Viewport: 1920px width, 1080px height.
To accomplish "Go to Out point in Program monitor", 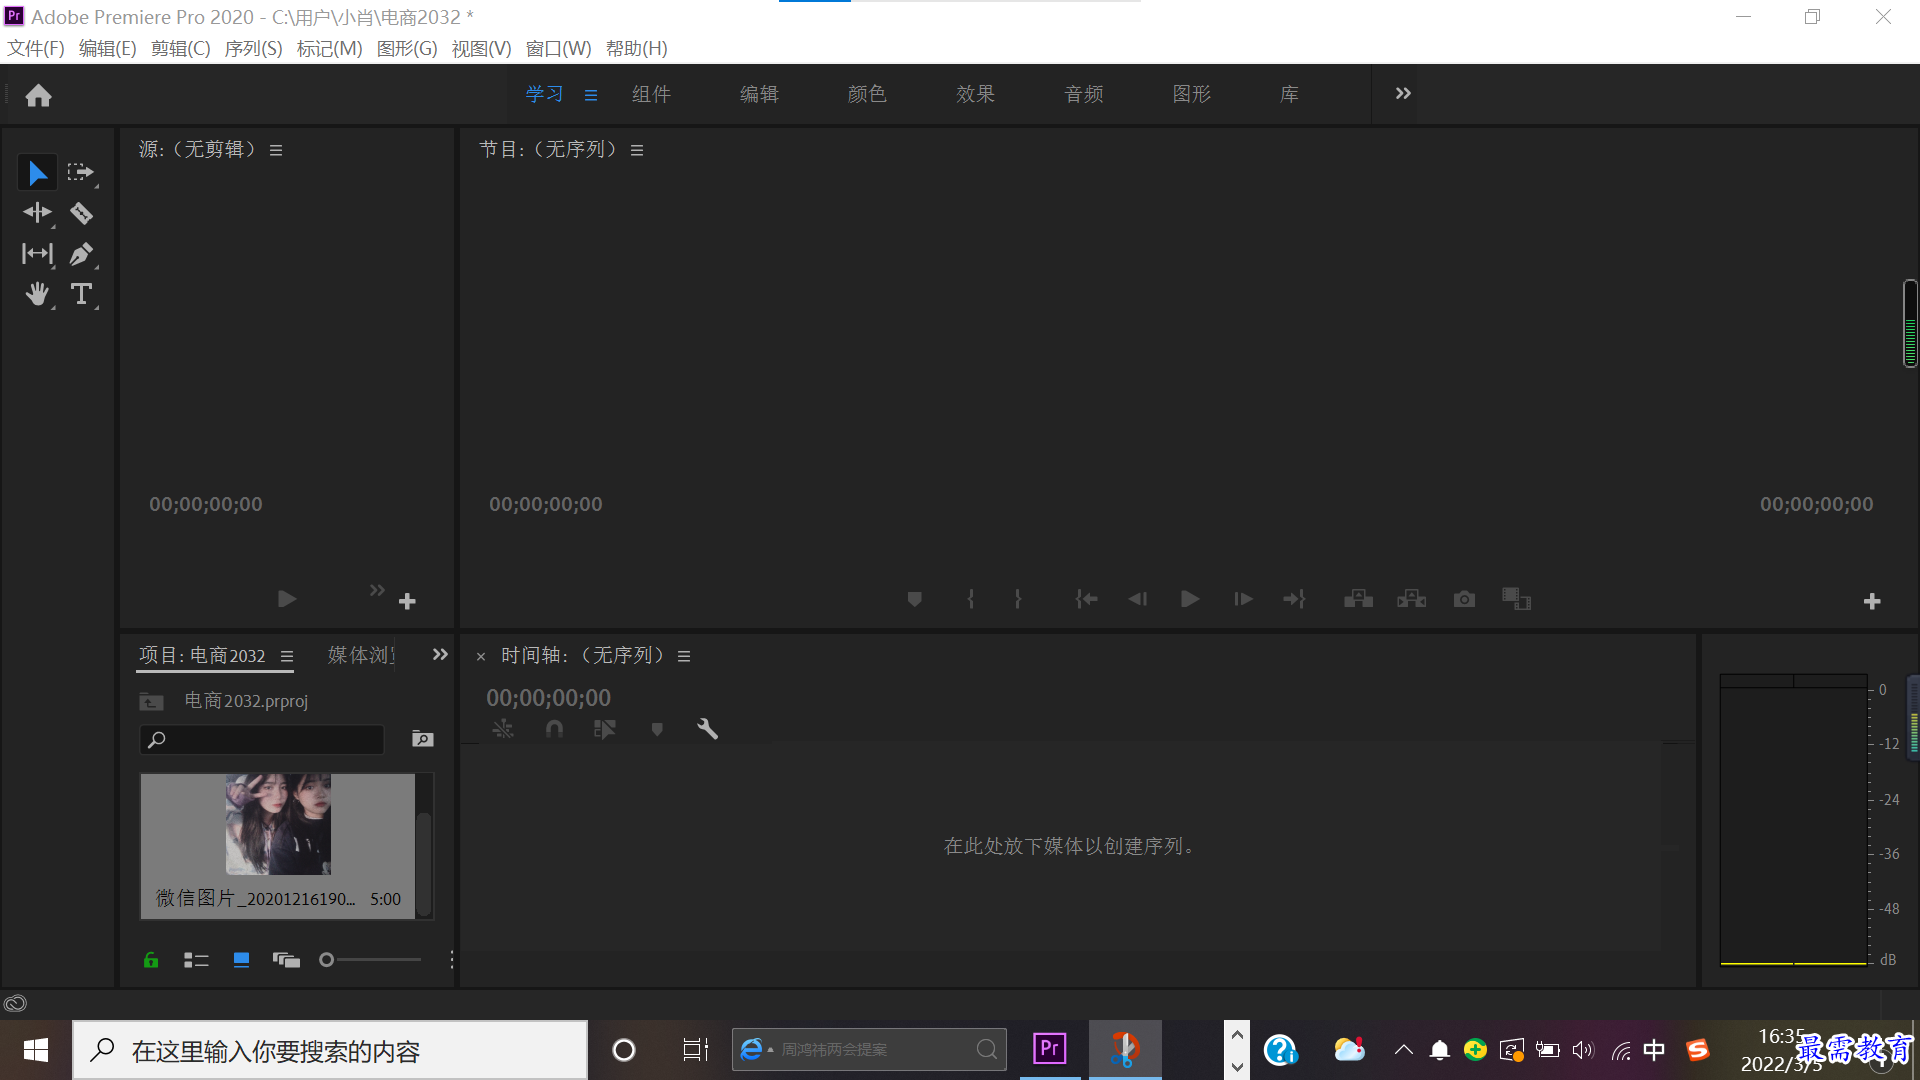I will 1295,599.
